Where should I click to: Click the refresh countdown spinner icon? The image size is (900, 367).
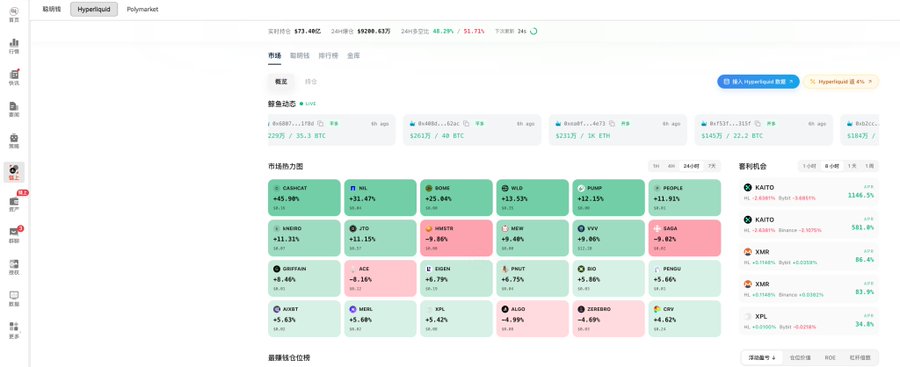coord(533,31)
